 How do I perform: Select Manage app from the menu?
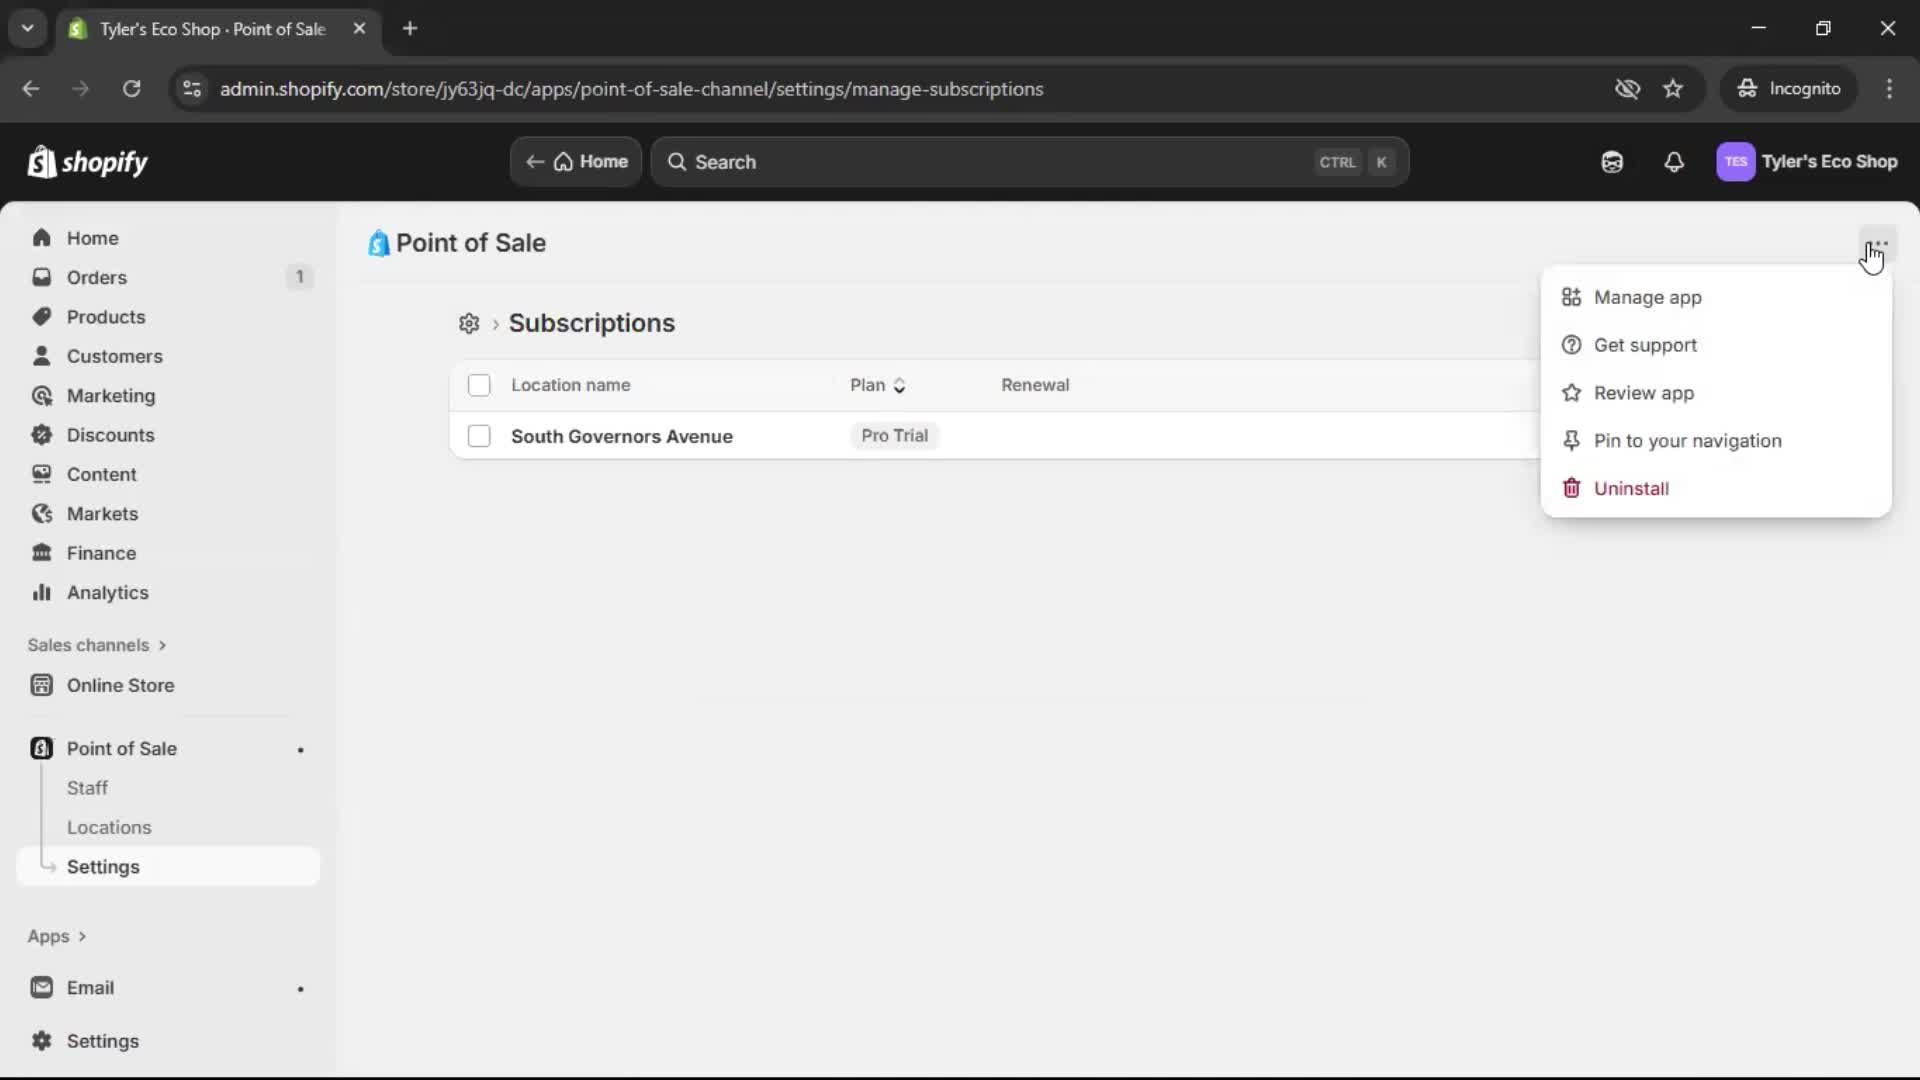pyautogui.click(x=1716, y=297)
